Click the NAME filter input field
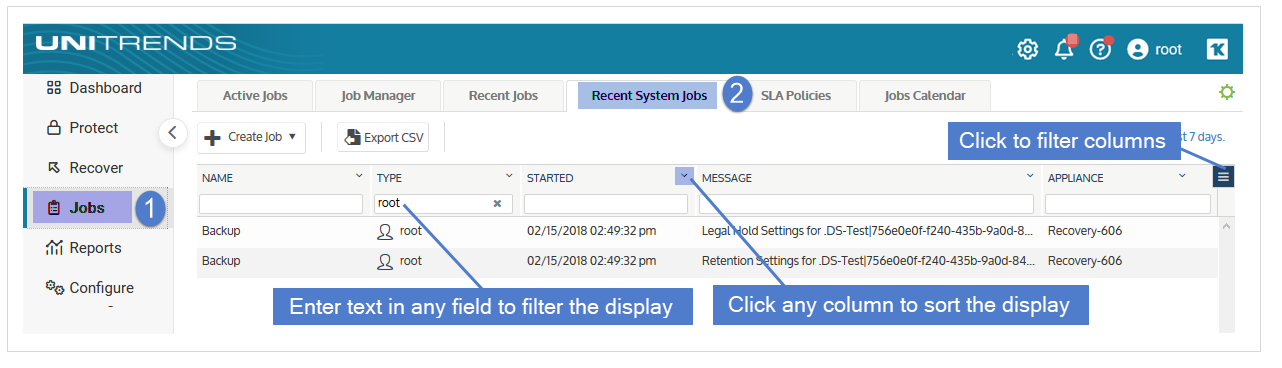Image resolution: width=1282 pixels, height=368 pixels. point(281,204)
